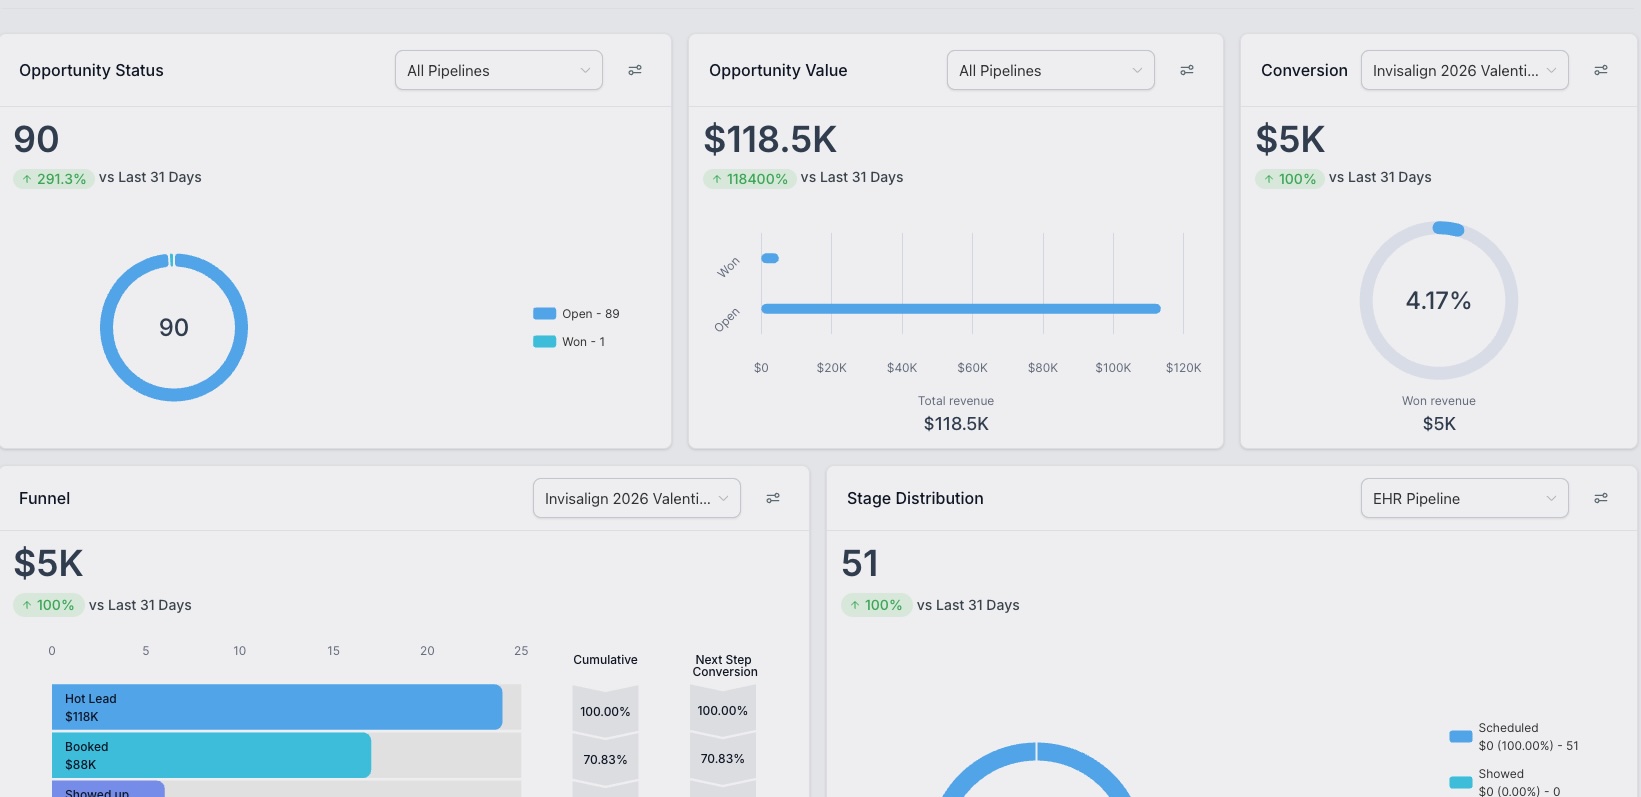Open Opportunity Status widget filter settings icon

pyautogui.click(x=635, y=70)
